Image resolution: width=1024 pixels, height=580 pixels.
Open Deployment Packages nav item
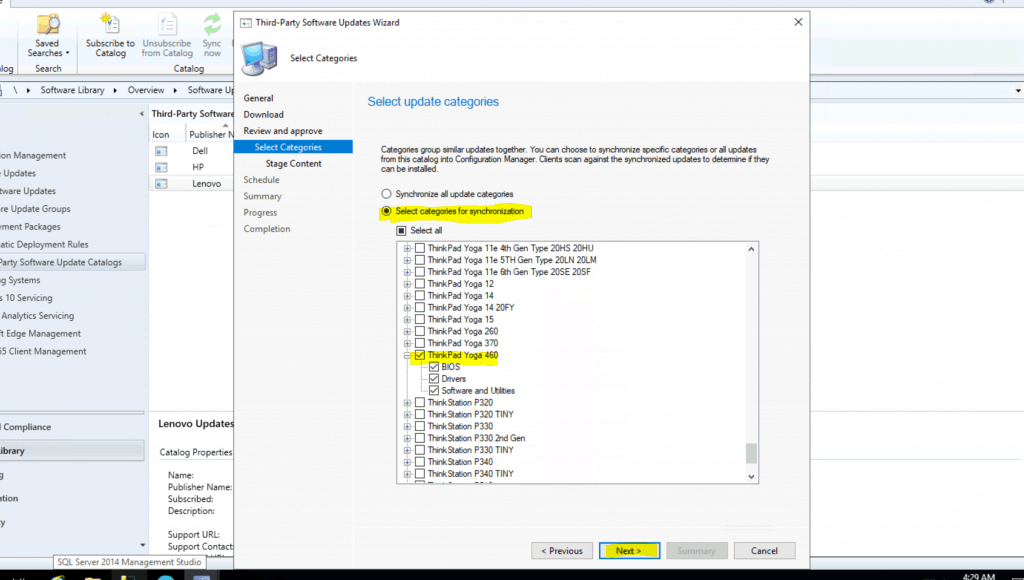click(30, 227)
